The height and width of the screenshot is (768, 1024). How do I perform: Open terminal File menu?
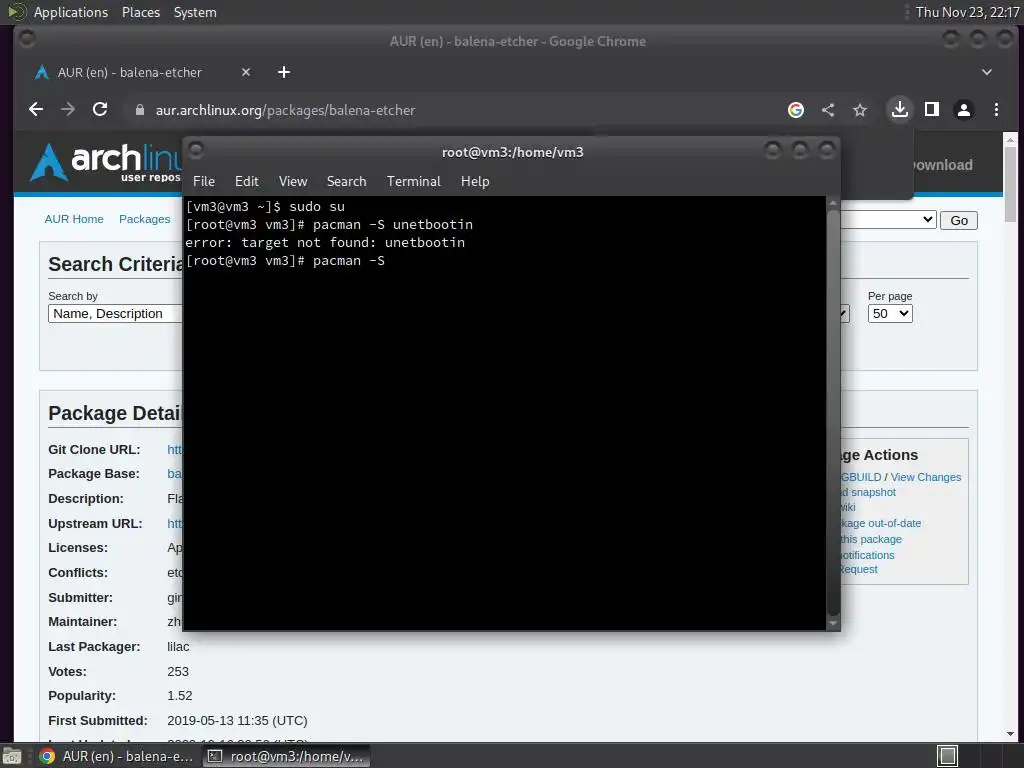pyautogui.click(x=204, y=182)
